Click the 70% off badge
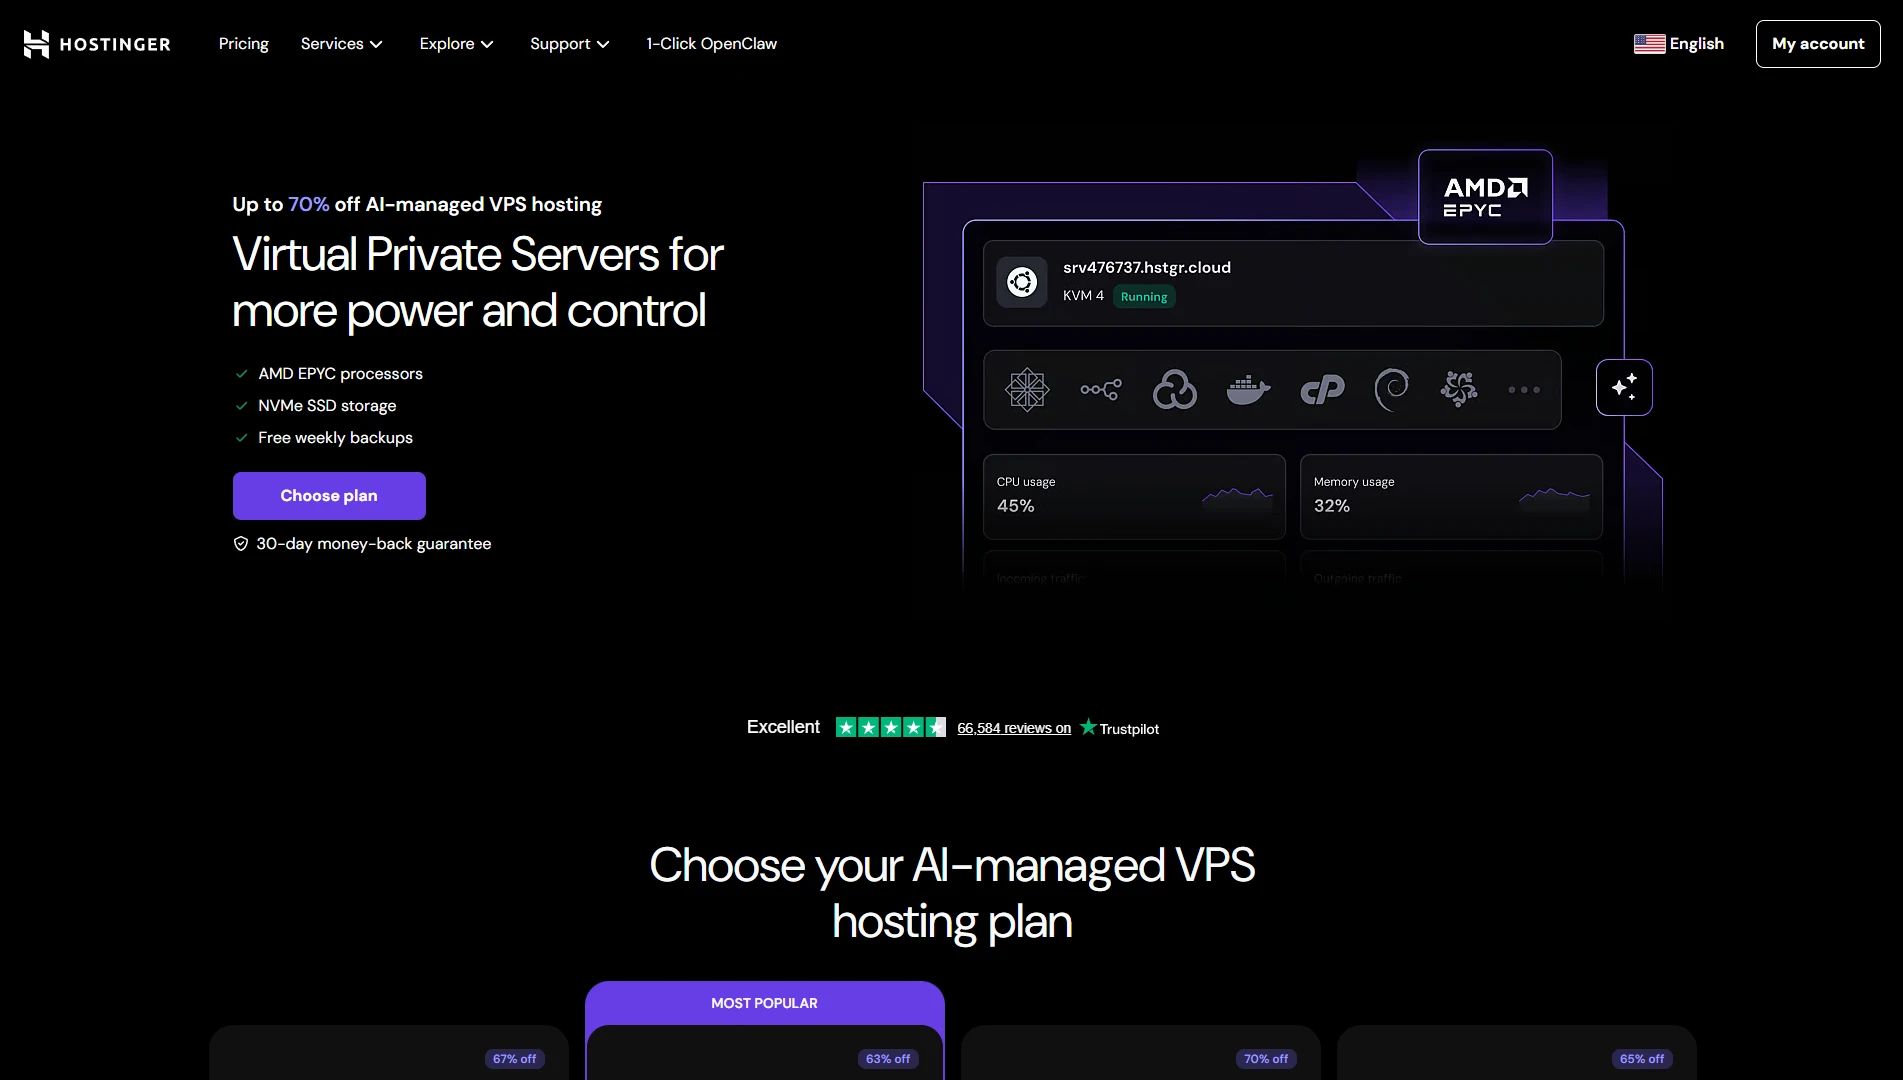Image resolution: width=1903 pixels, height=1080 pixels. tap(1266, 1059)
